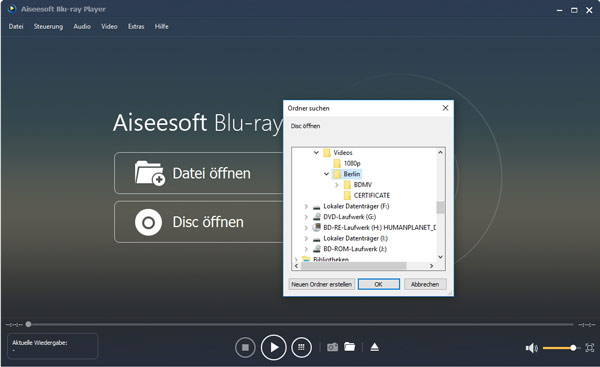The height and width of the screenshot is (367, 600).
Task: Expand the BD-ROM-Laufwerk (J:) node
Action: pos(306,249)
